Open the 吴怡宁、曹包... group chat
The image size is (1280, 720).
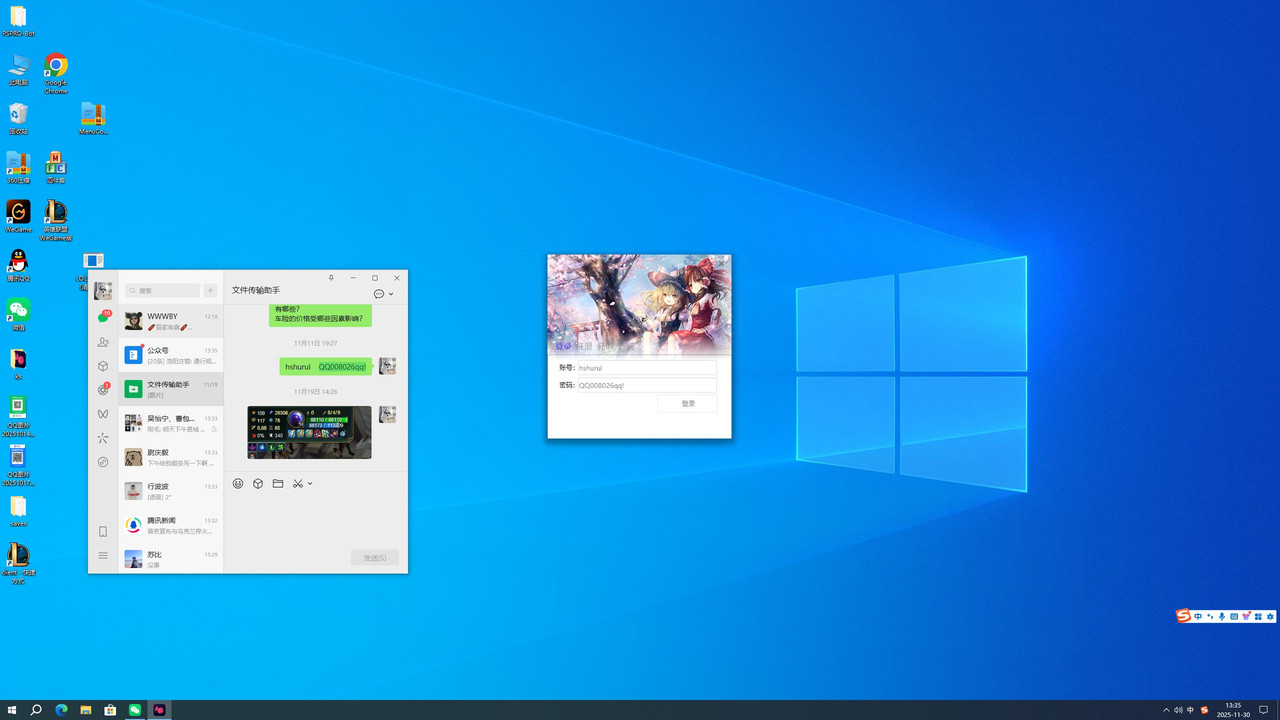(171, 423)
